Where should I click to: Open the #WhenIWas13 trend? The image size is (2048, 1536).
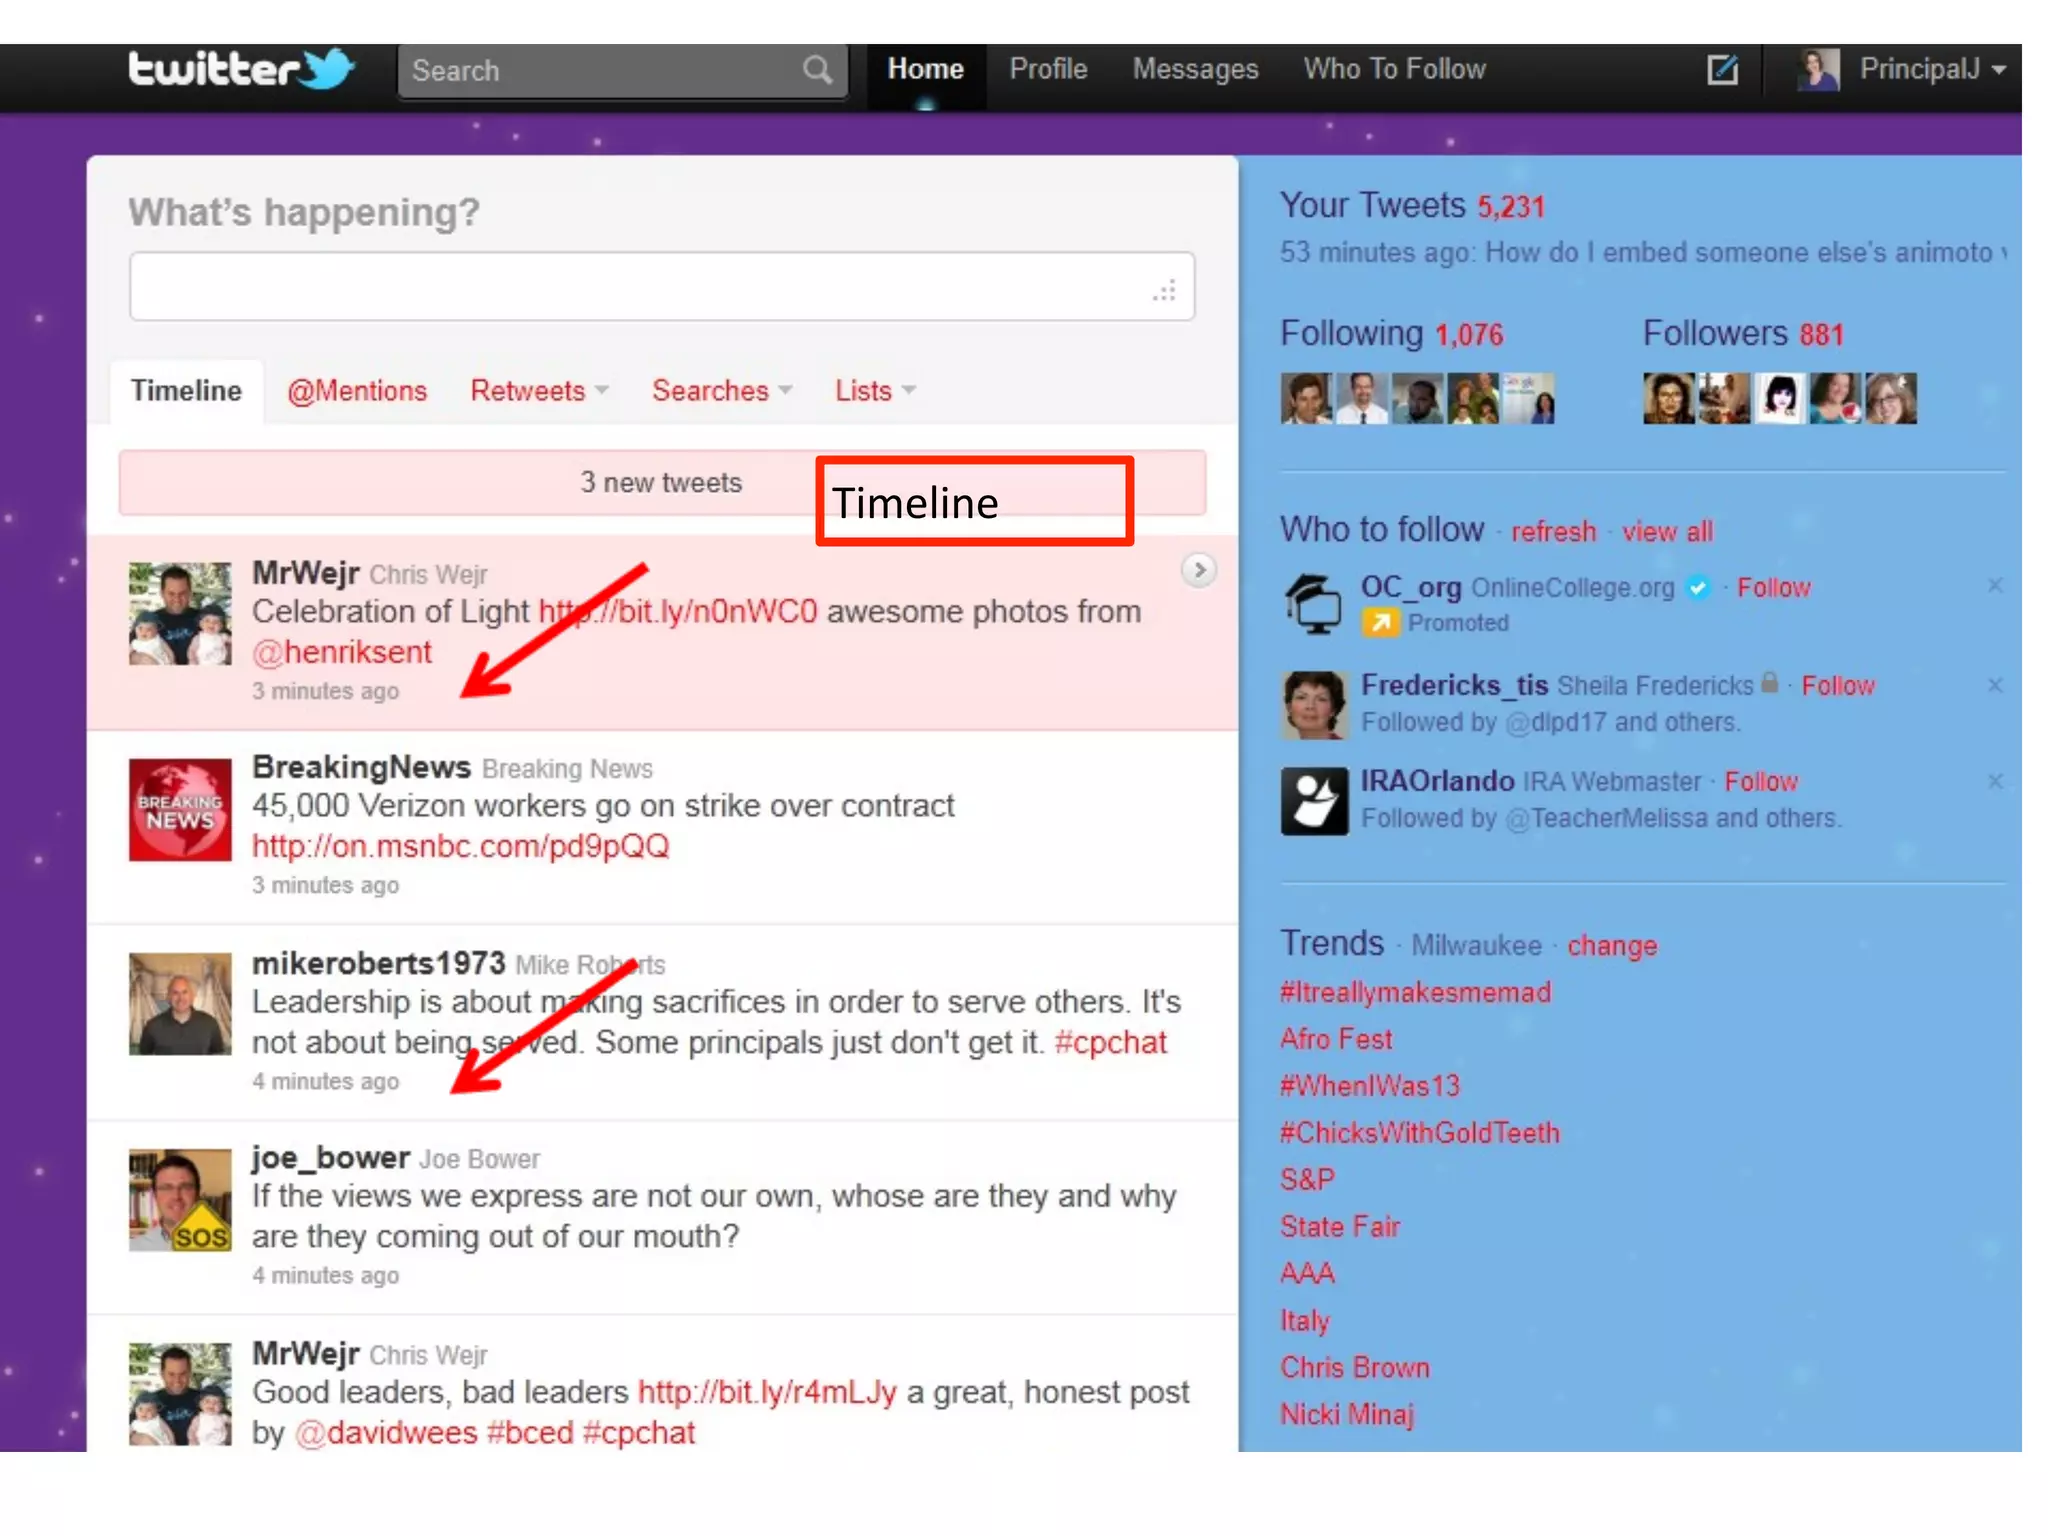click(x=1370, y=1086)
